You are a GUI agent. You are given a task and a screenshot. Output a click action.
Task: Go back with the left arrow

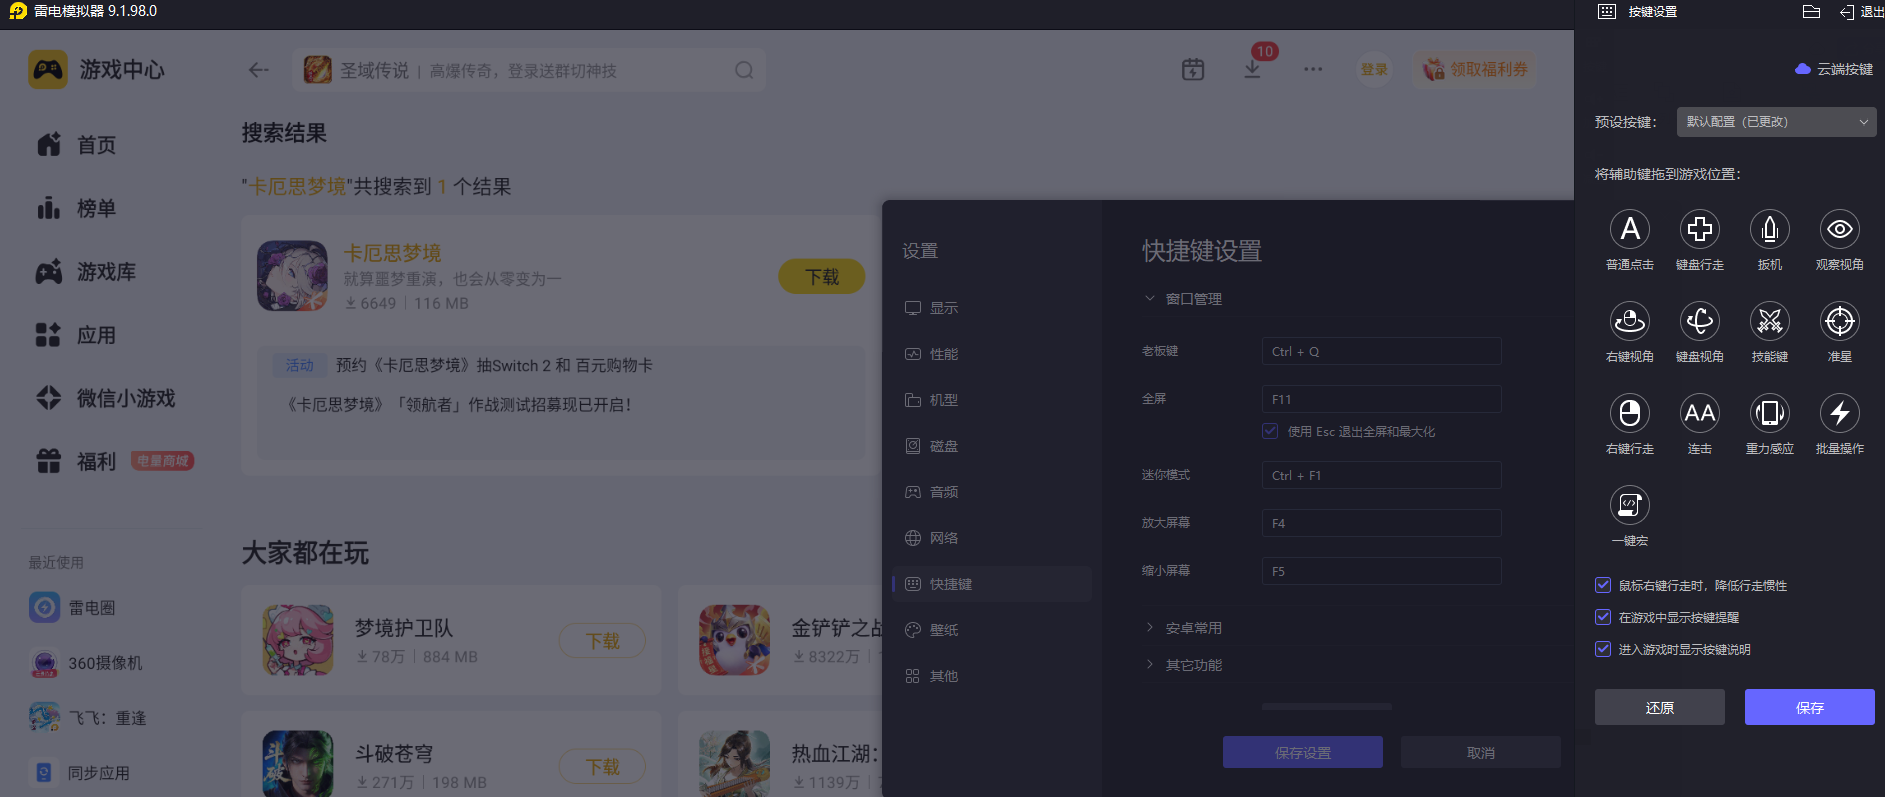[x=259, y=70]
